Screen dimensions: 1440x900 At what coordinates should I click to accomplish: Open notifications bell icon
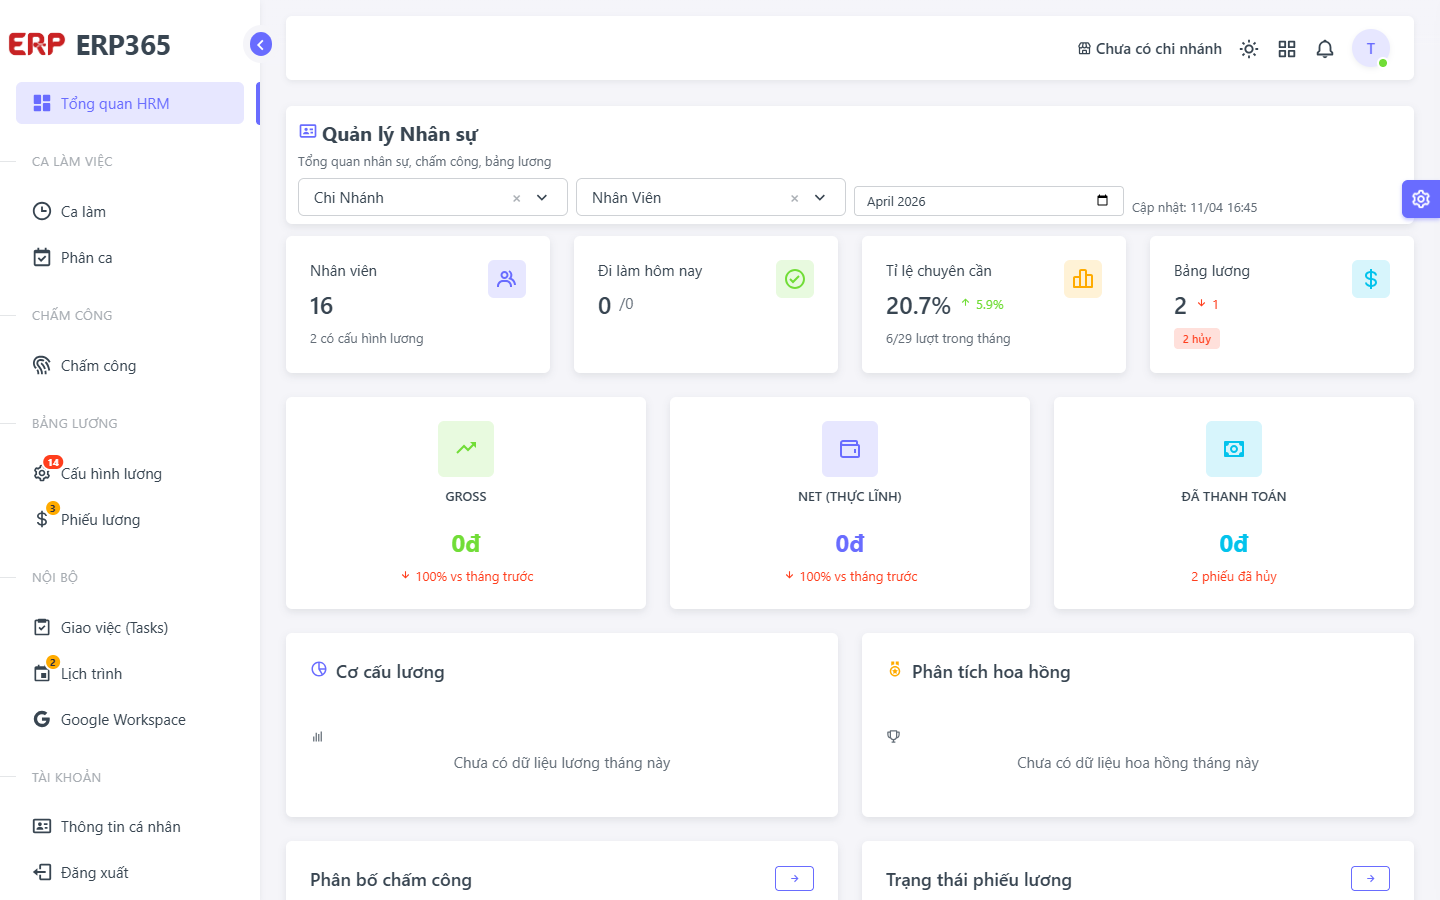1325,49
